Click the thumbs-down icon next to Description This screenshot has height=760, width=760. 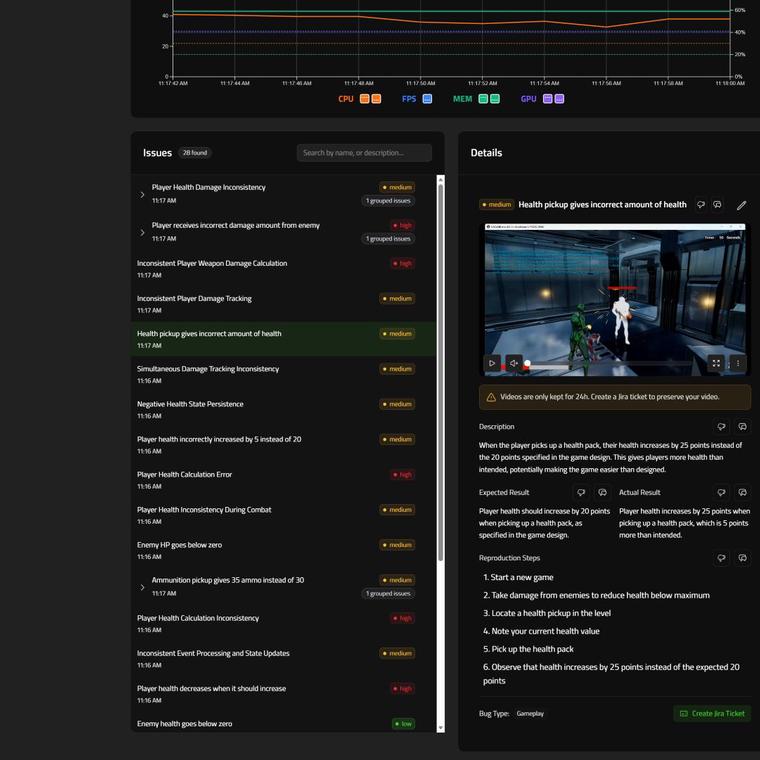tap(721, 427)
